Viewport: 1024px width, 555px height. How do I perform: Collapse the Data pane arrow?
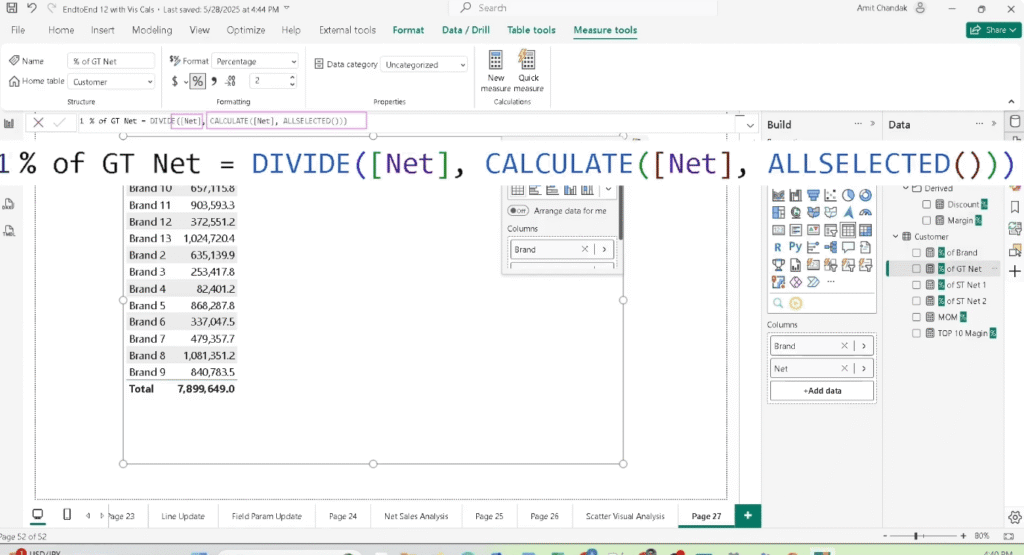click(x=994, y=124)
